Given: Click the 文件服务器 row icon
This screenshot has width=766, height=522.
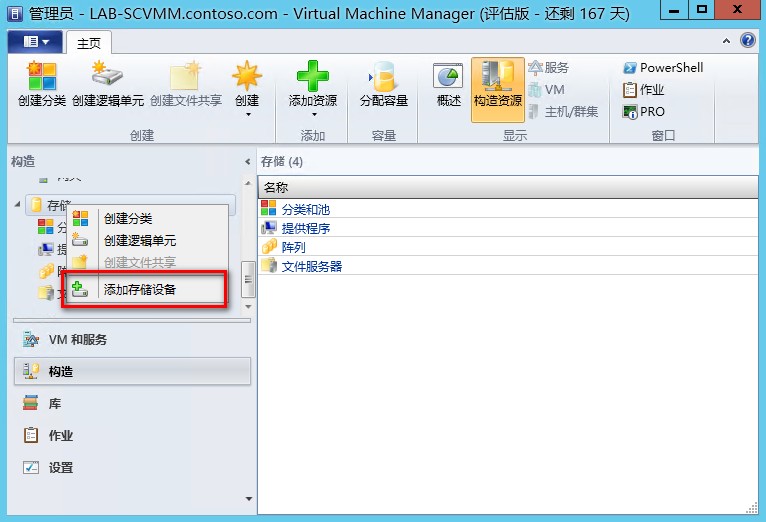Looking at the screenshot, I should (x=269, y=265).
